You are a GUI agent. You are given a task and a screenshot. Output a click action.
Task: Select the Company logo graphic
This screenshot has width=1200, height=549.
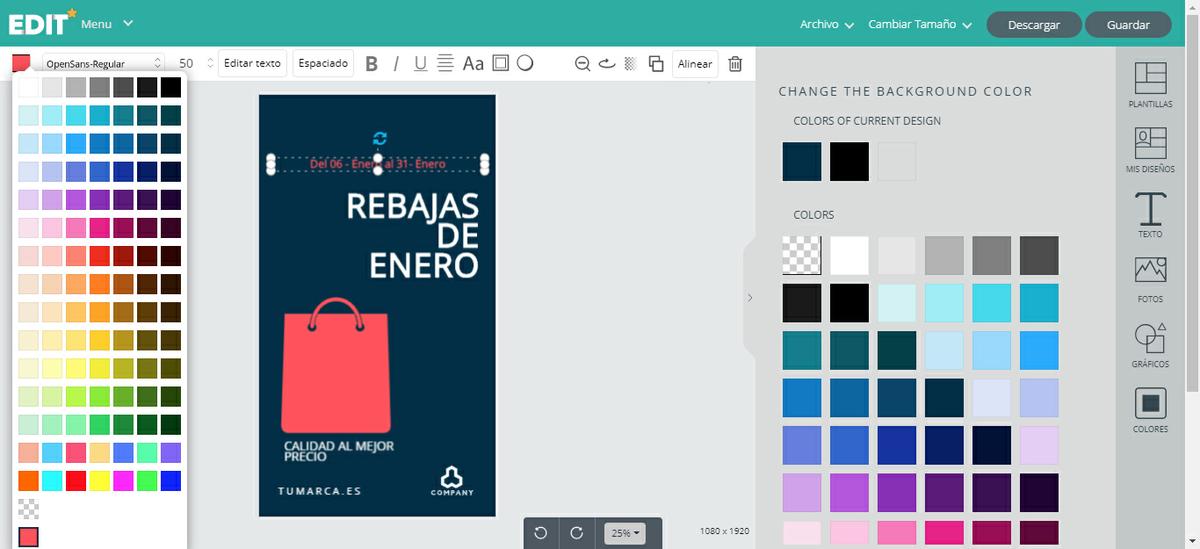coord(452,481)
